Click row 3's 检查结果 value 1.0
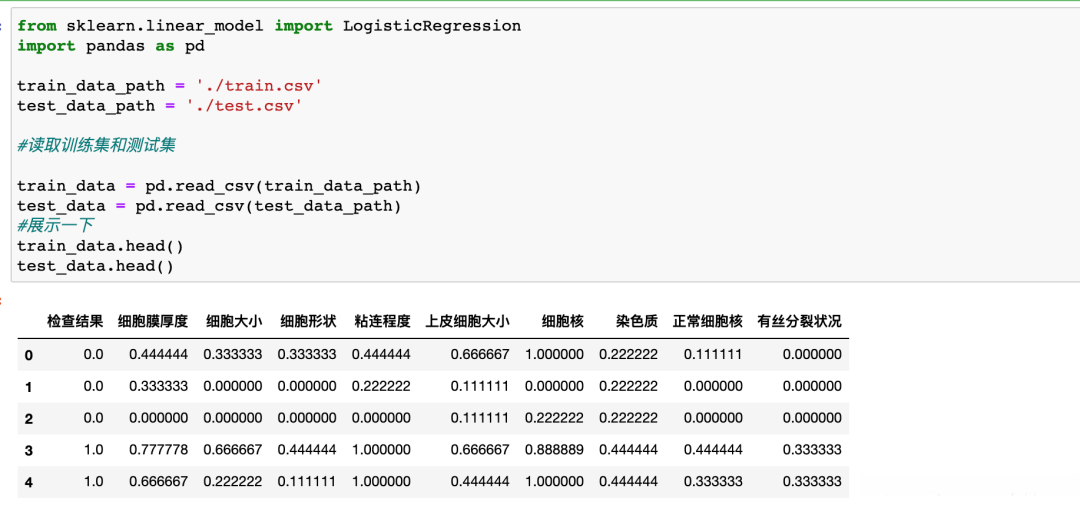 (x=93, y=449)
